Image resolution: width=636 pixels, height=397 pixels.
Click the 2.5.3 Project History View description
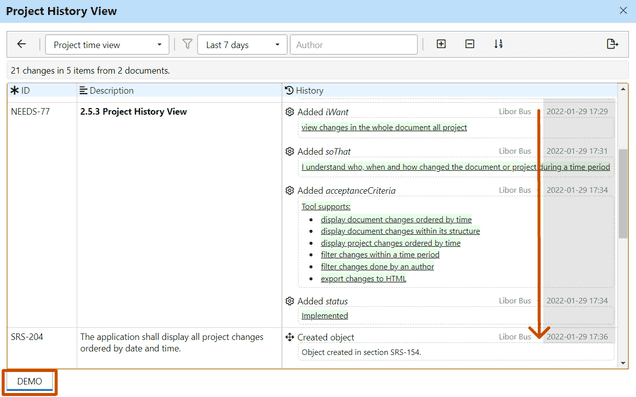tap(133, 112)
